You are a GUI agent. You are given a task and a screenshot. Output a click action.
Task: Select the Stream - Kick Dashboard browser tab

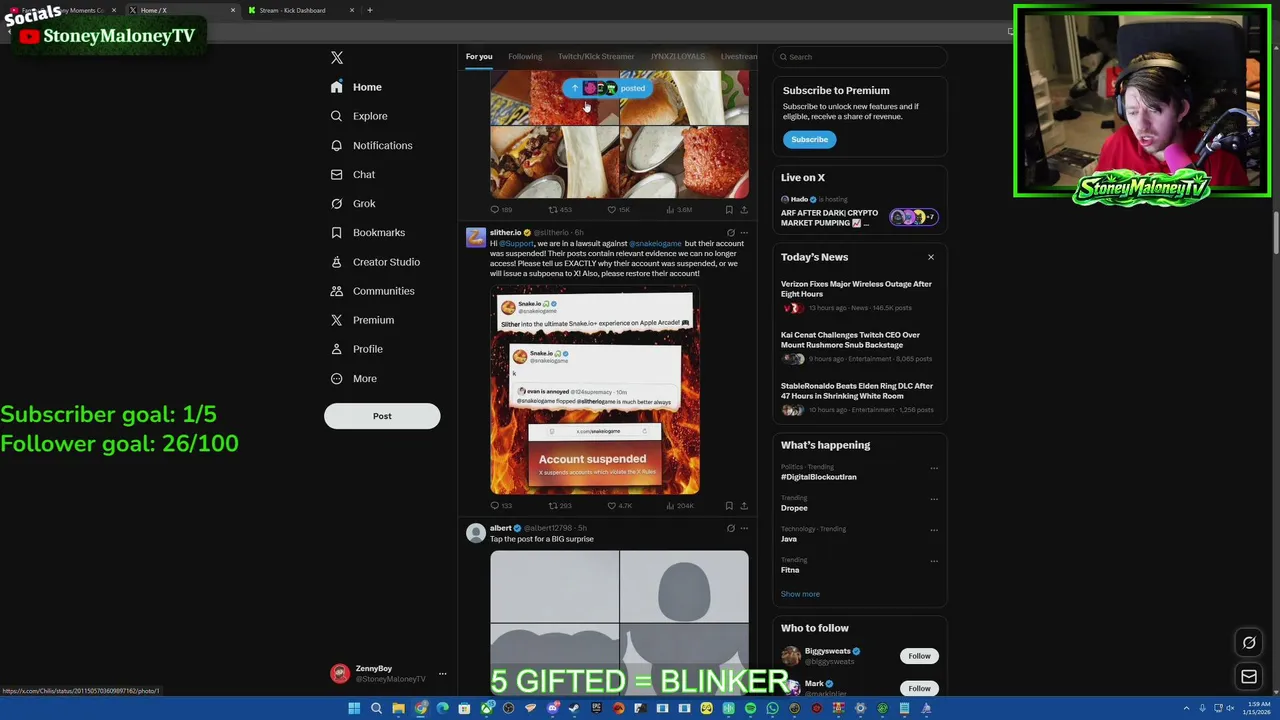coord(300,10)
